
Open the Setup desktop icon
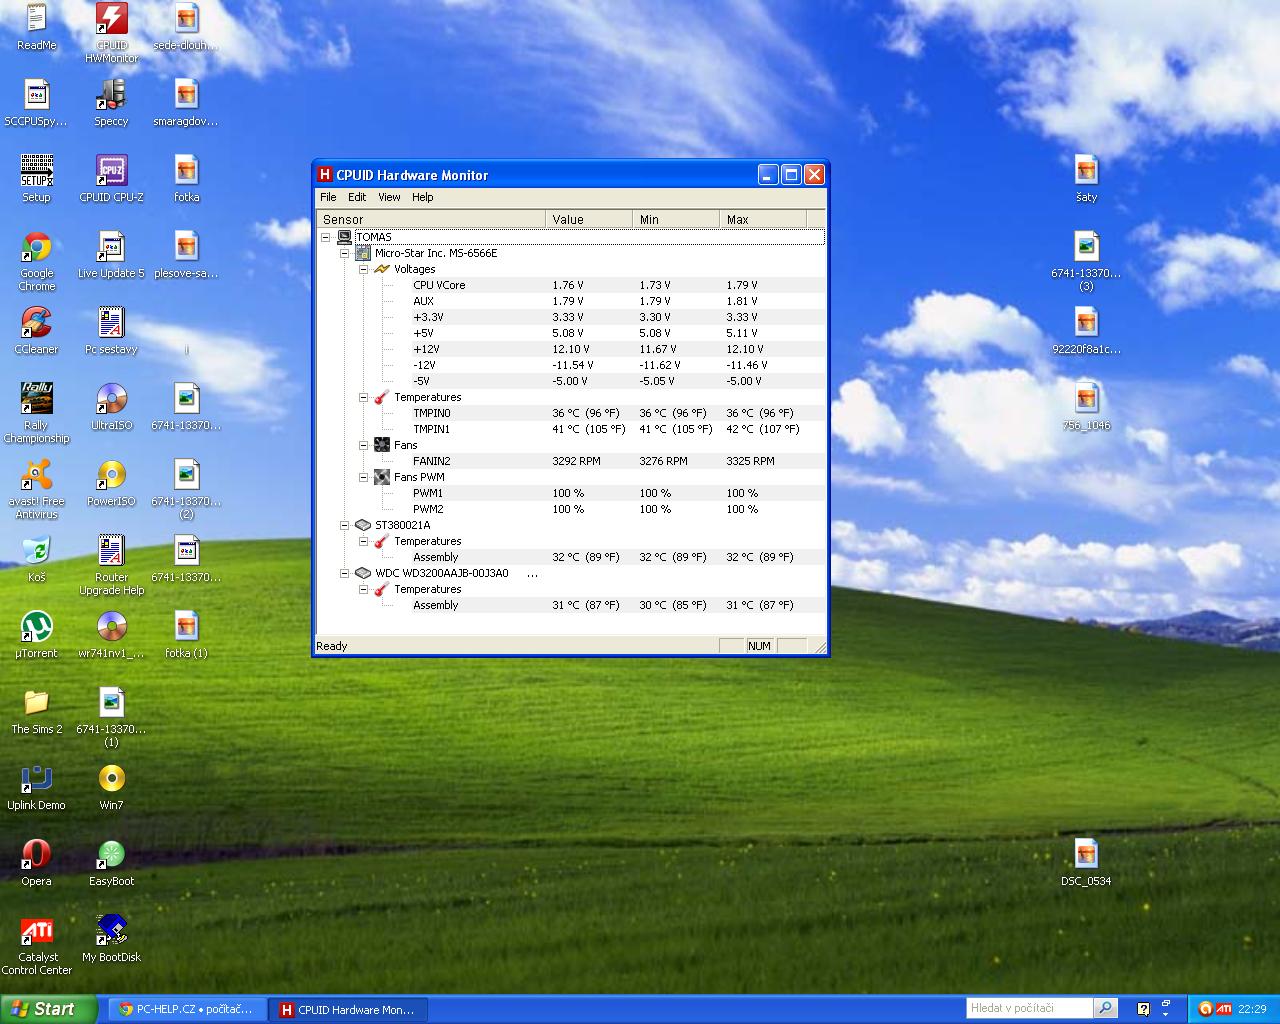(36, 180)
